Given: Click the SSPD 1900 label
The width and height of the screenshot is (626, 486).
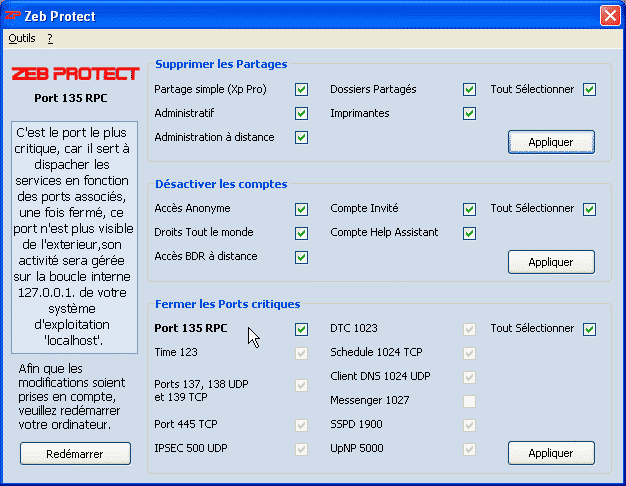Looking at the screenshot, I should click(x=356, y=424).
